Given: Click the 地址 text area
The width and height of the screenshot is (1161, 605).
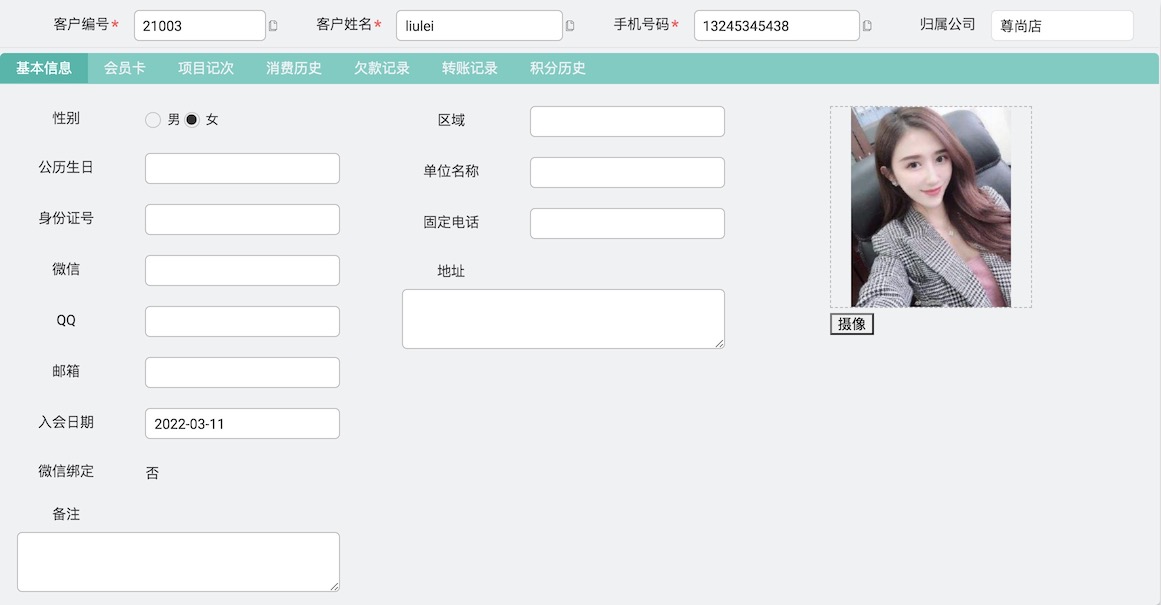Looking at the screenshot, I should 563,319.
